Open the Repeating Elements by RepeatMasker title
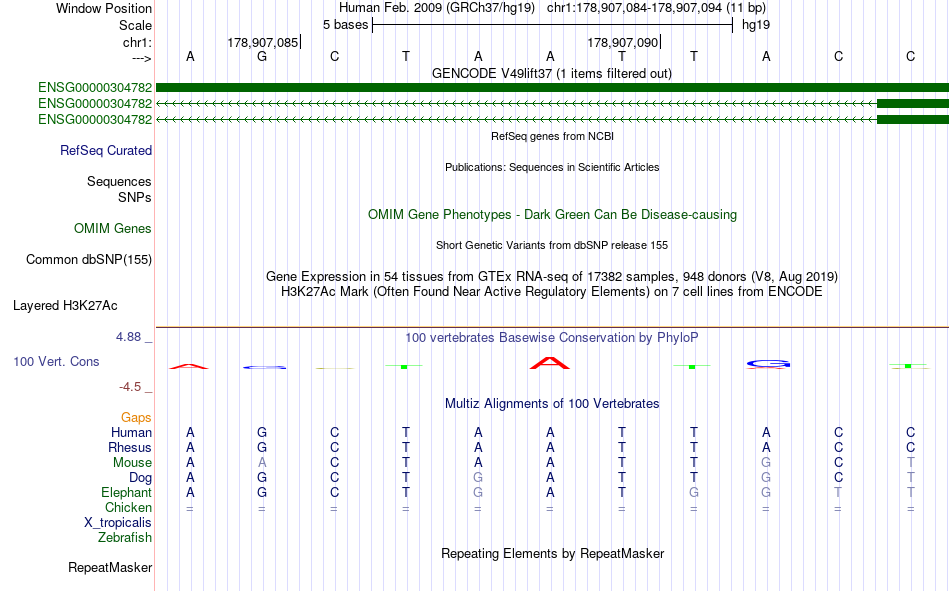Viewport: 950px width, 591px height. pyautogui.click(x=552, y=553)
